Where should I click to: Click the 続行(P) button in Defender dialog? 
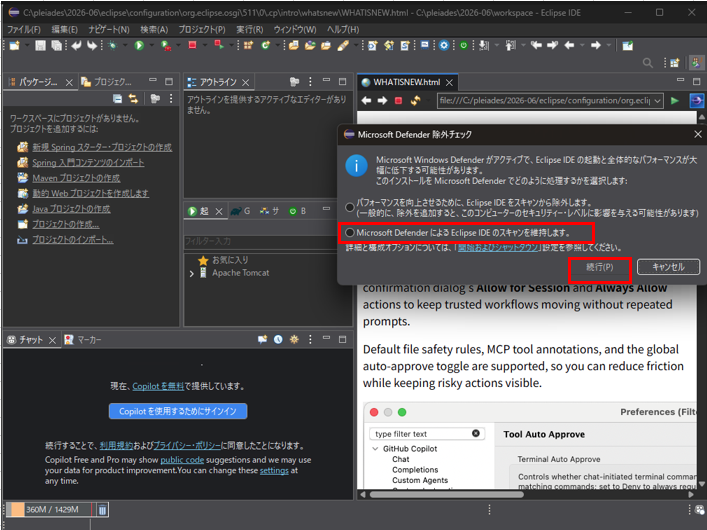pos(600,267)
